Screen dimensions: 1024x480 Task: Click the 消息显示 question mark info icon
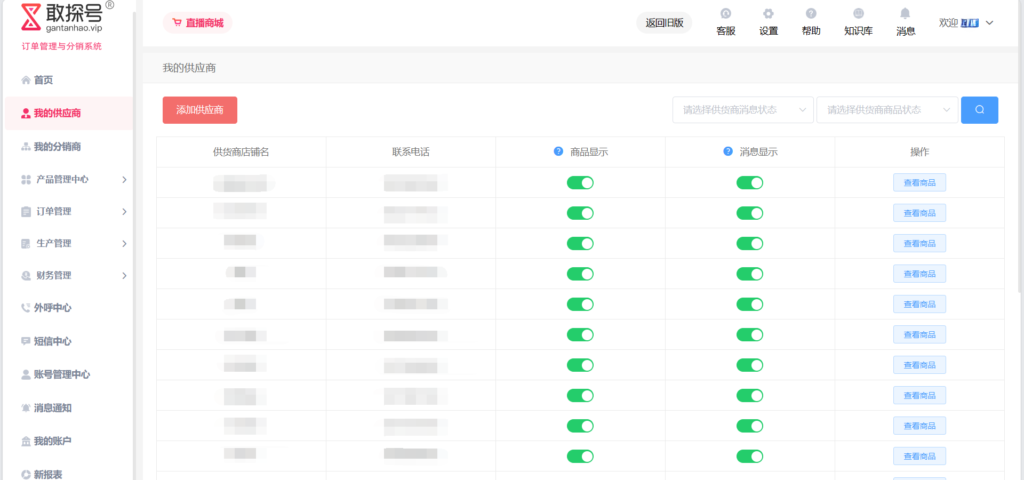point(728,152)
